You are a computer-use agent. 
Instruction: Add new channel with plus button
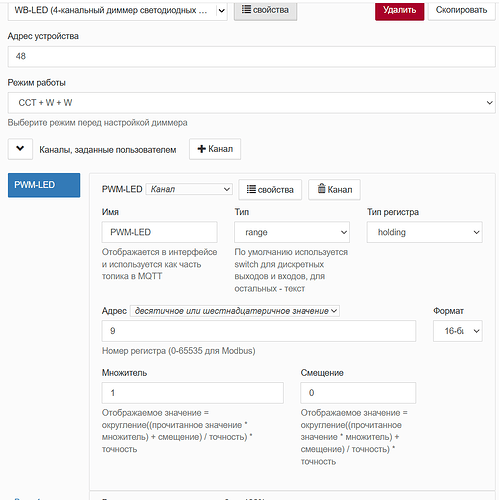[x=215, y=149]
